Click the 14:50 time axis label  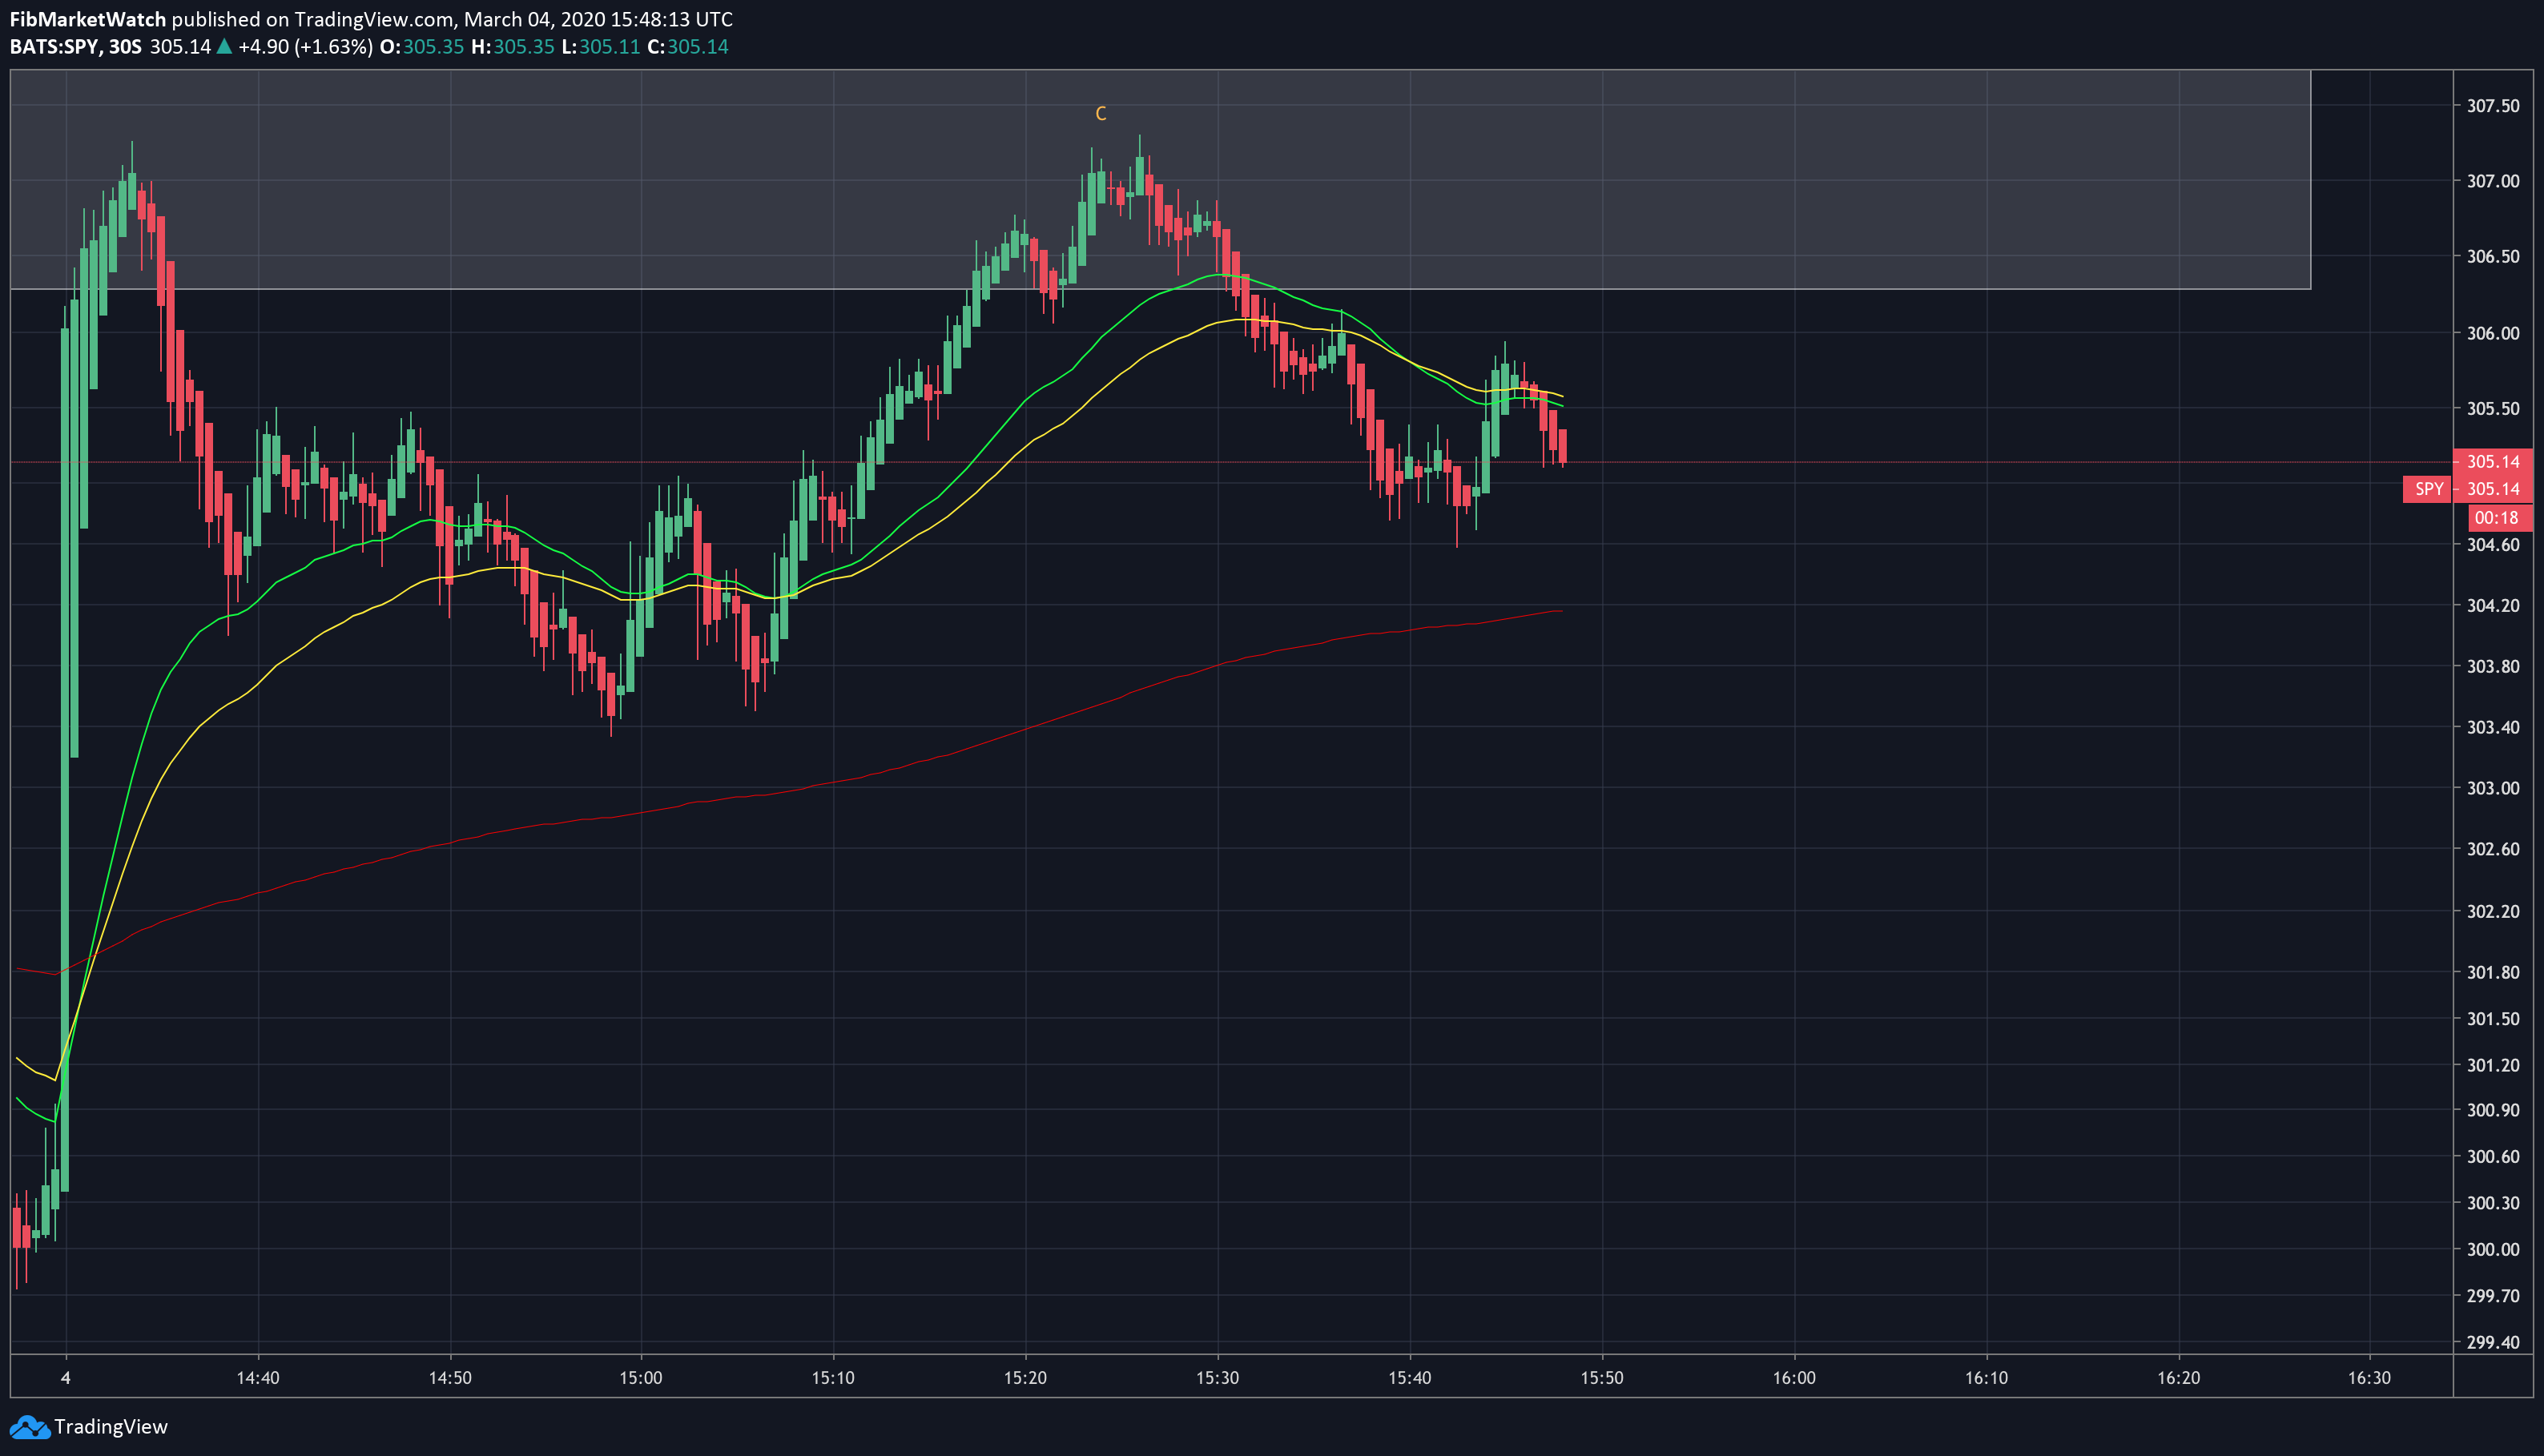(450, 1378)
